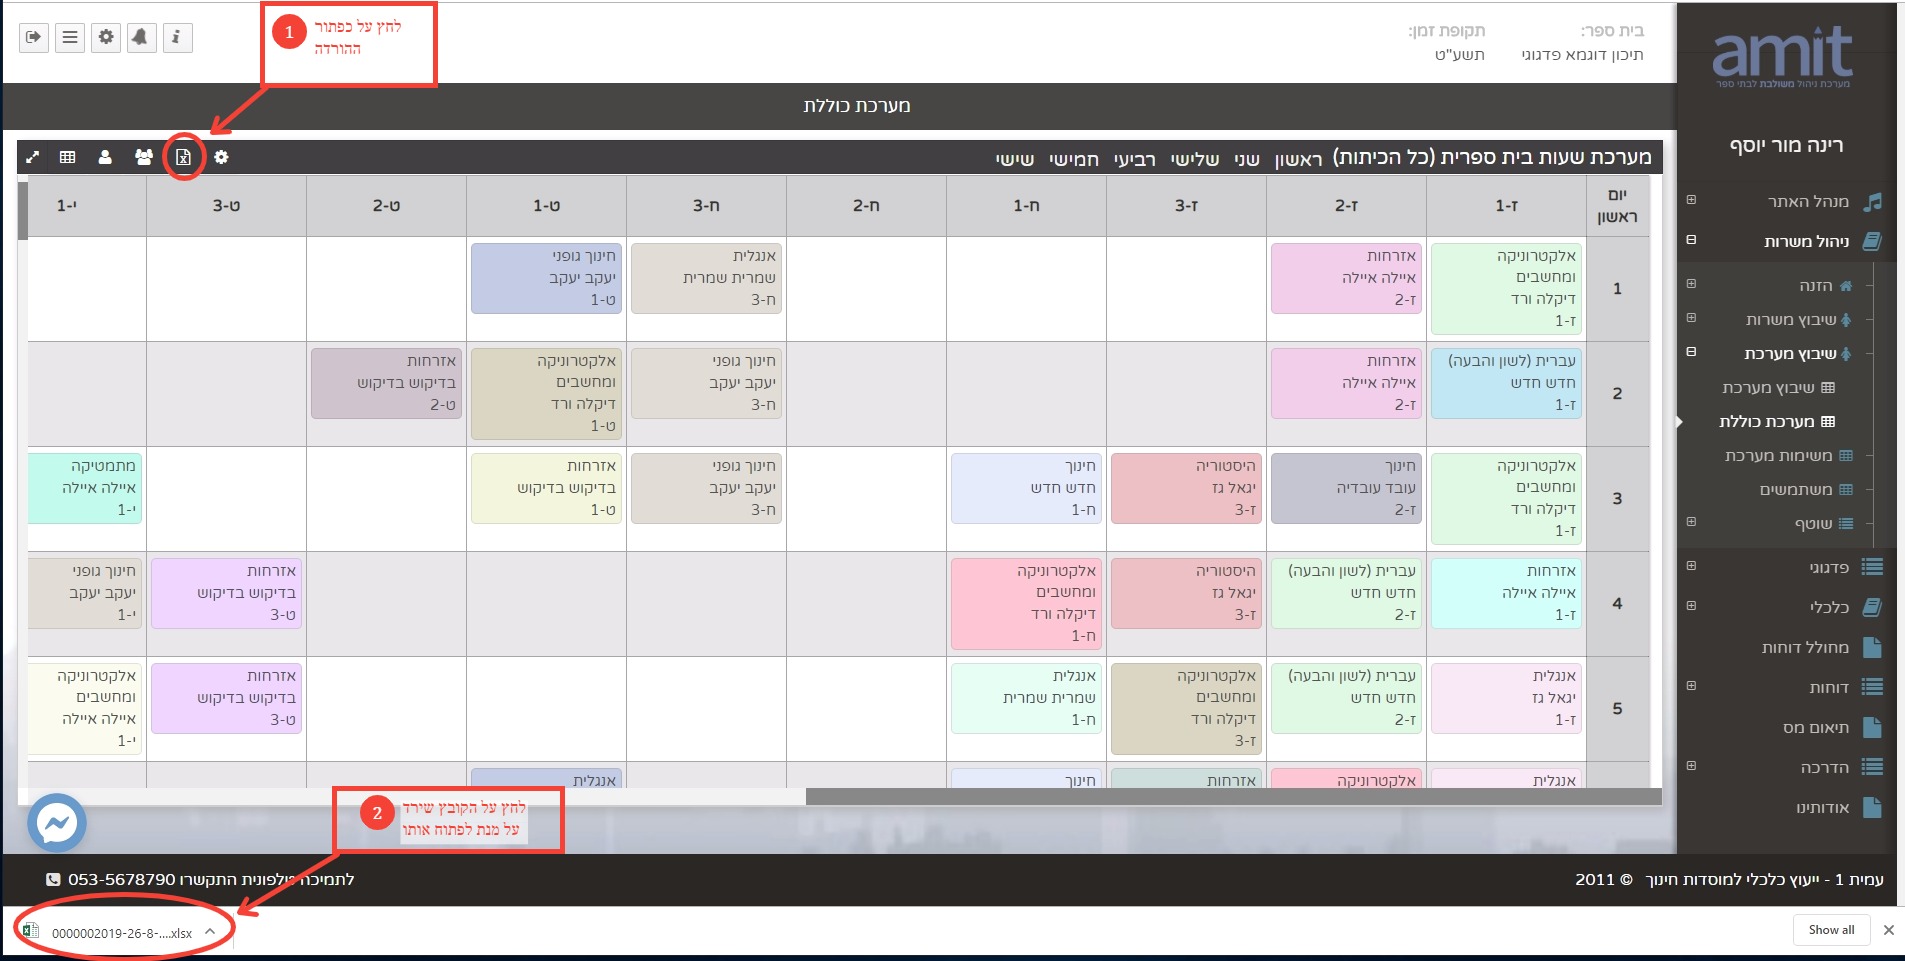Close the downloads bar

[1888, 930]
